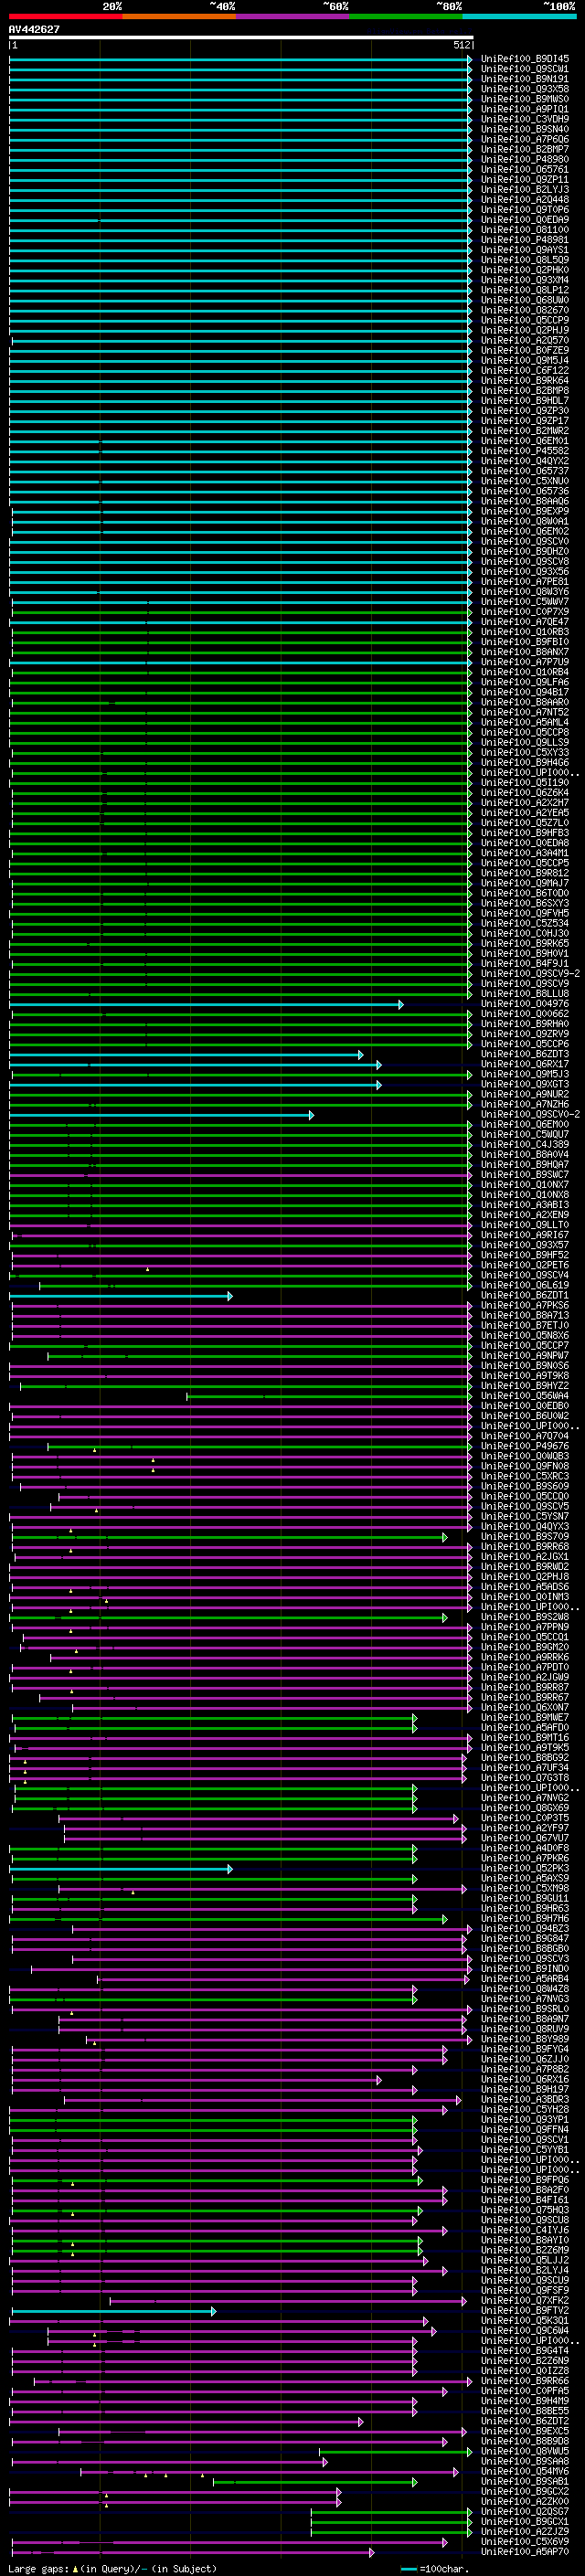
Task: Select the UniRef100_C3VDH9 label
Action: [525, 119]
